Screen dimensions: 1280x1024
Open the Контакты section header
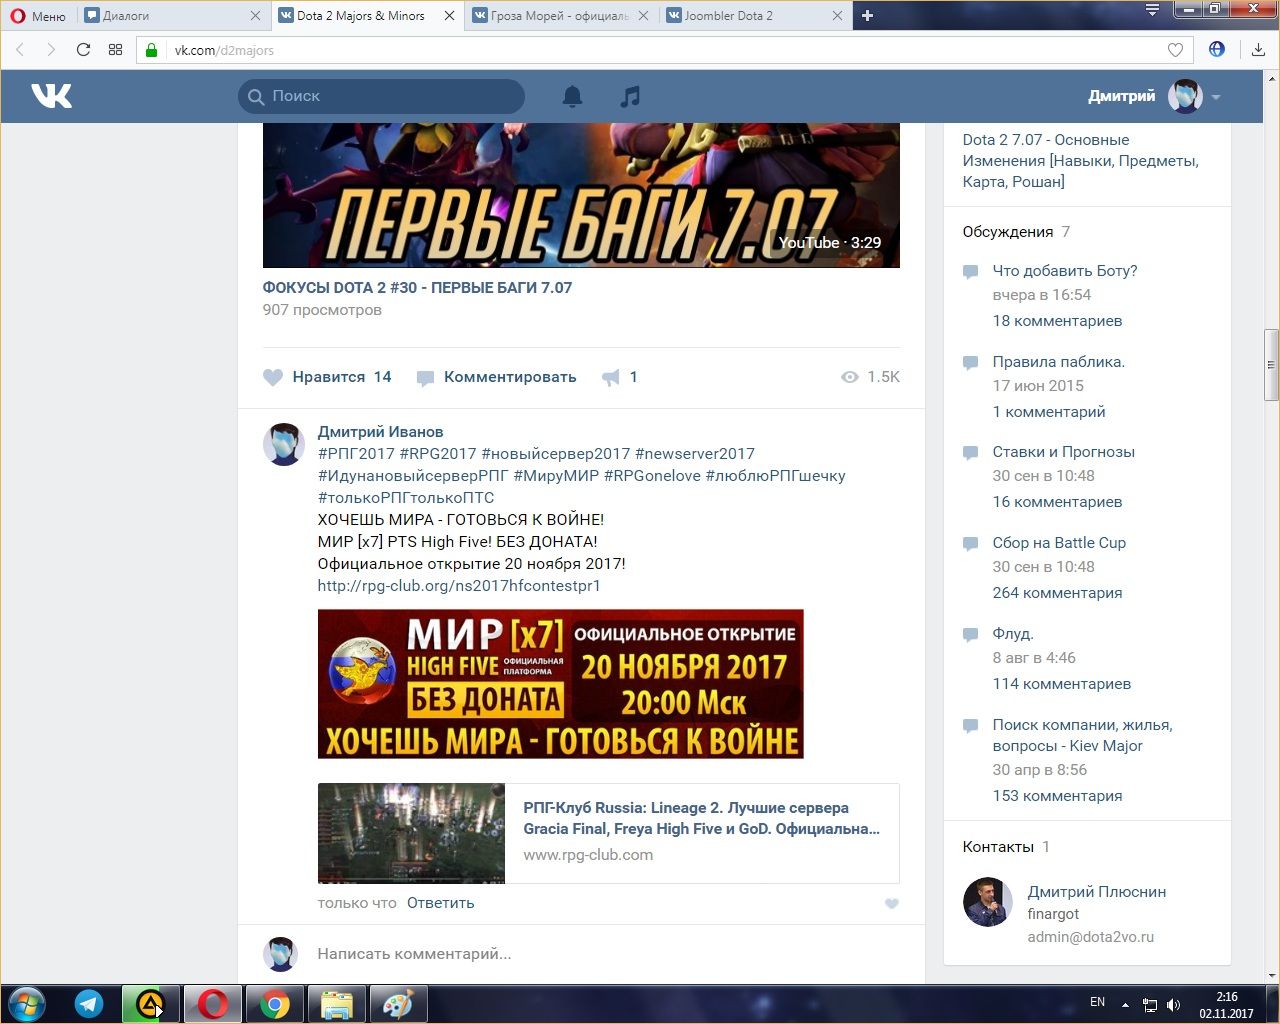(x=998, y=847)
